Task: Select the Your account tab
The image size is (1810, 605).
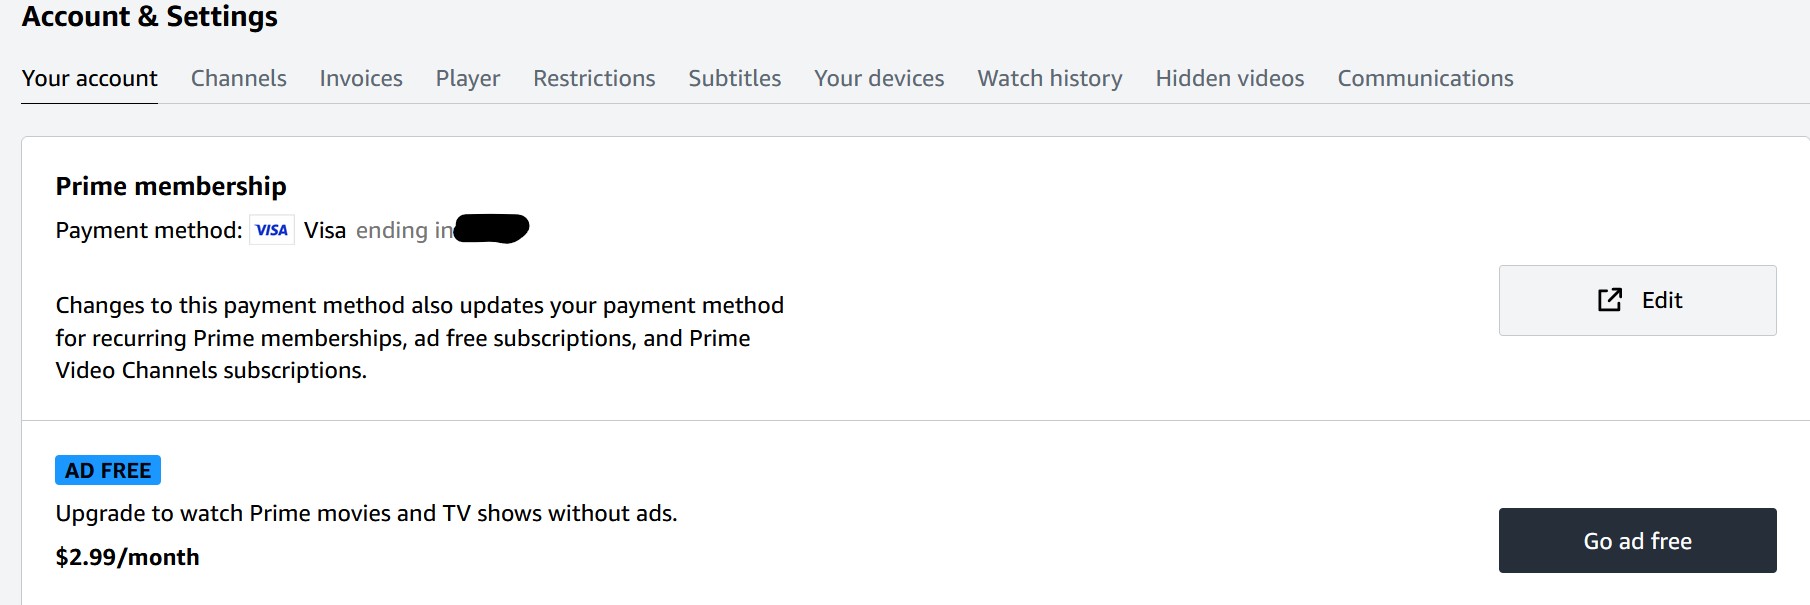Action: pos(90,78)
